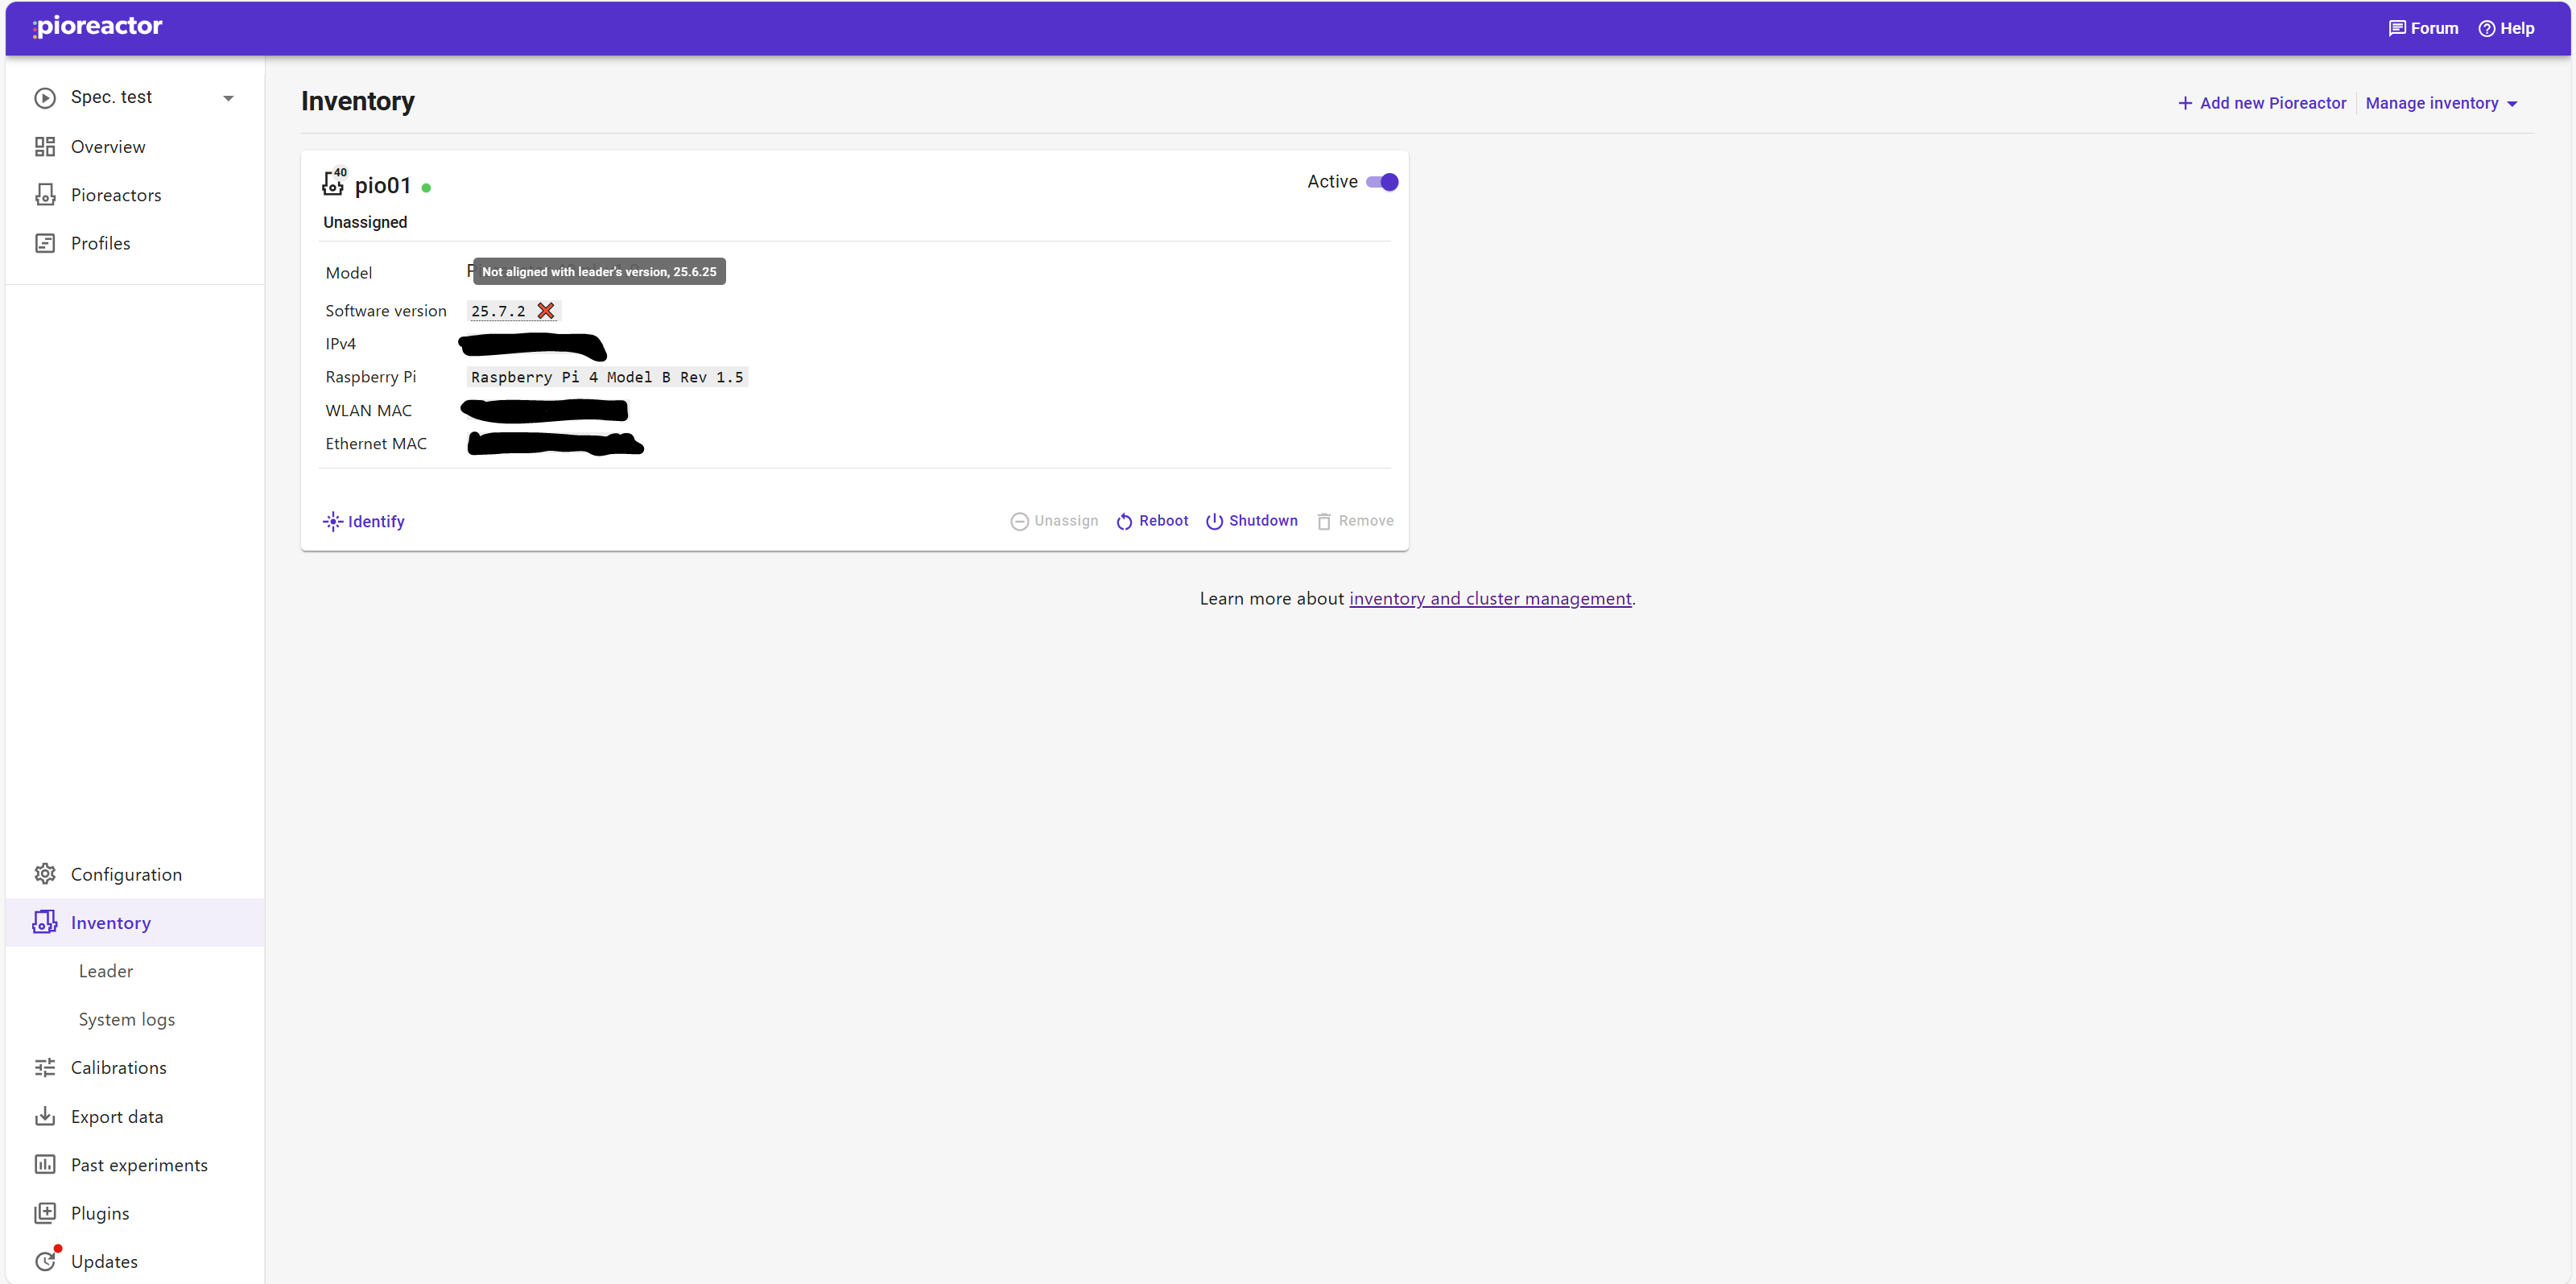Expand the Spec. test experiment dropdown
Viewport: 2576px width, 1284px height.
click(228, 98)
